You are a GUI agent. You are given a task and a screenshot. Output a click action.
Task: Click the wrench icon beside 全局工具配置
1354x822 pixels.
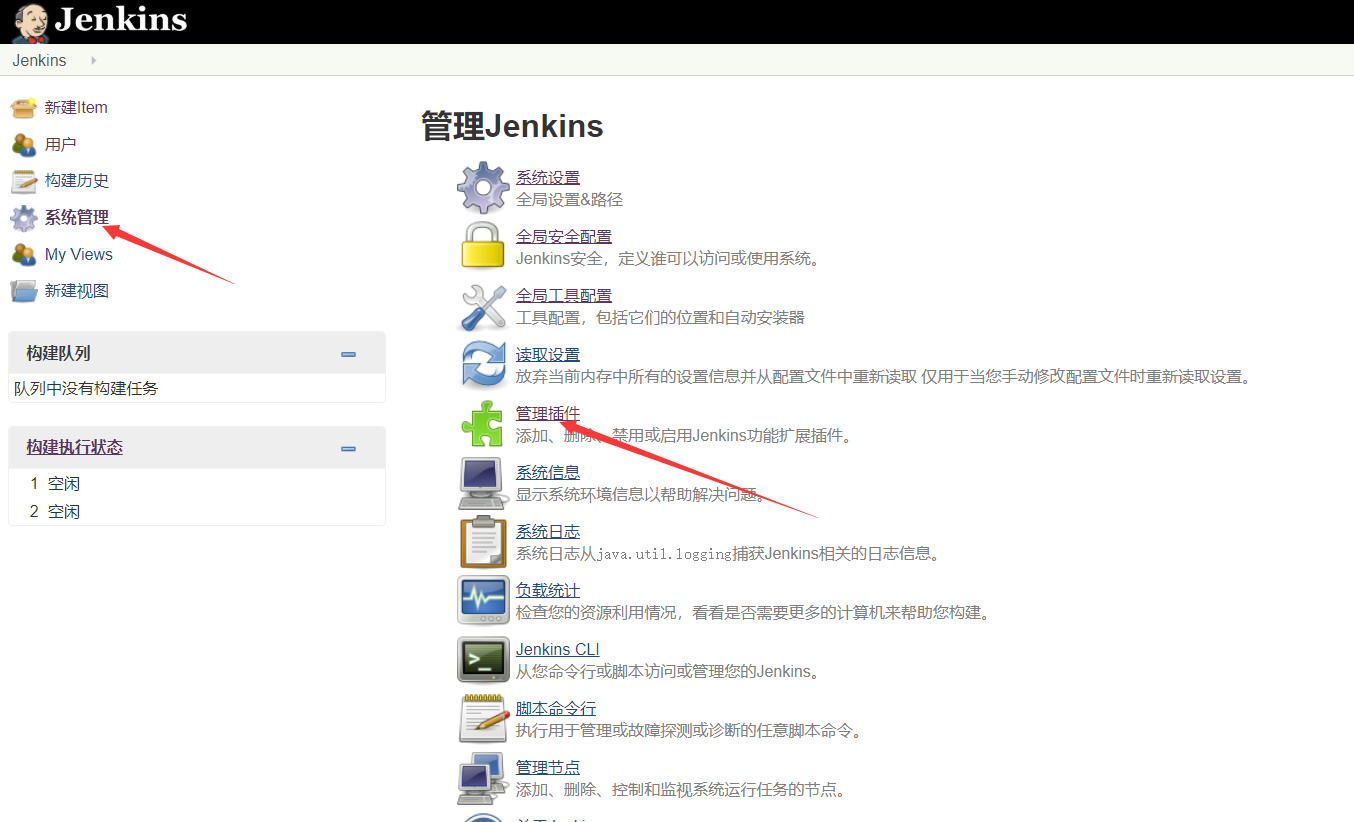pos(483,305)
